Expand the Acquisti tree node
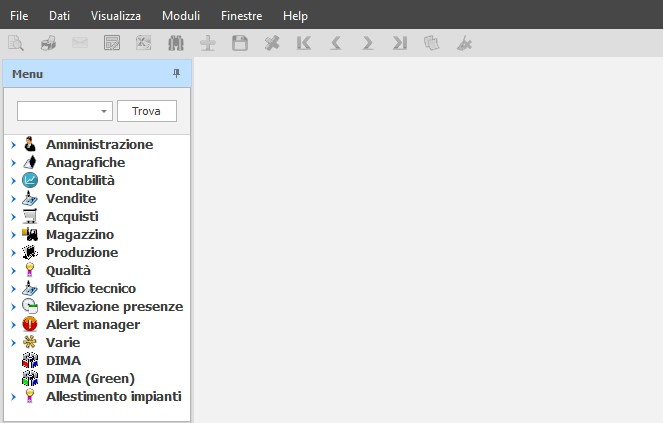The width and height of the screenshot is (663, 423). click(x=13, y=217)
